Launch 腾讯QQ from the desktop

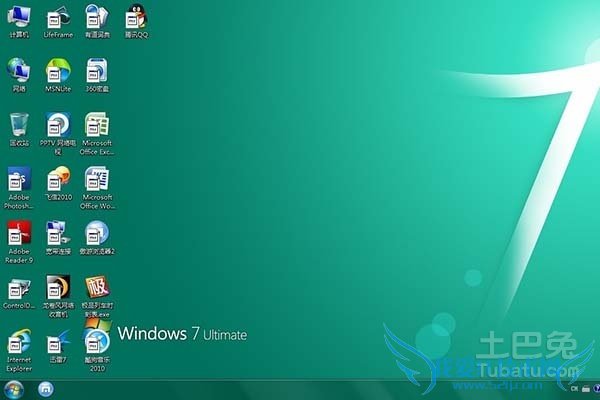(136, 17)
